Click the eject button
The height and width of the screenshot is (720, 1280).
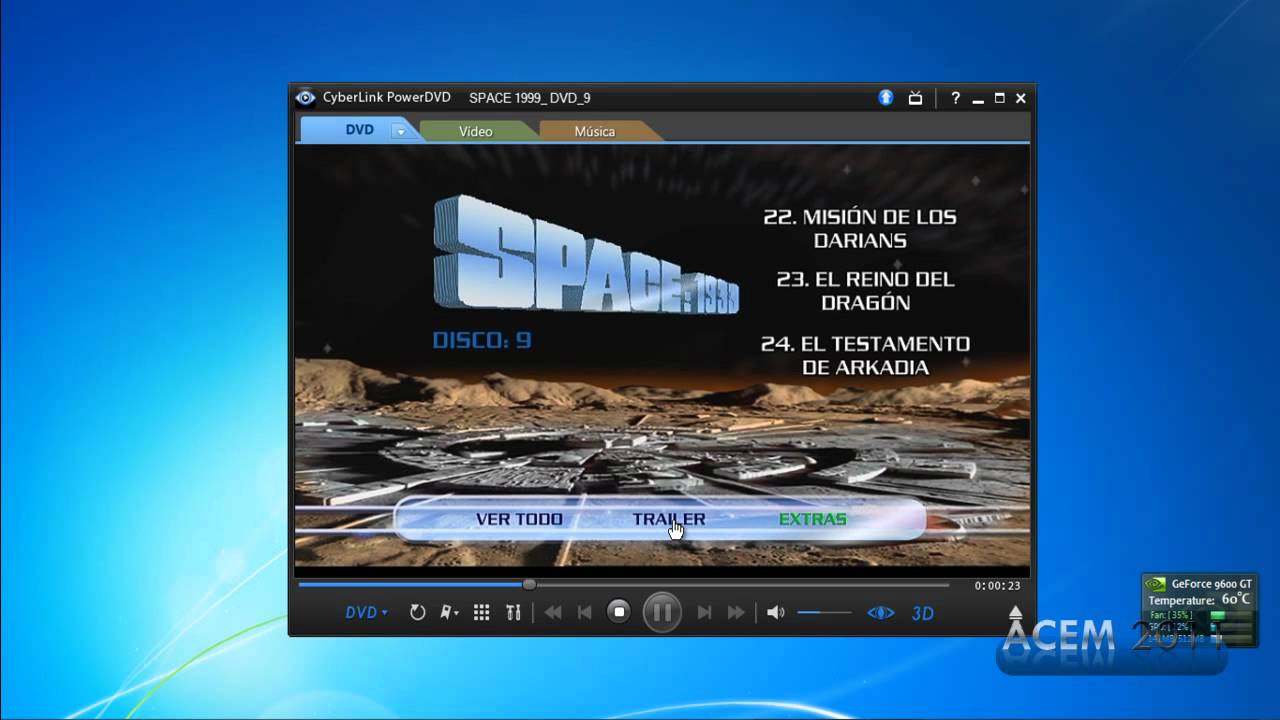(1016, 612)
